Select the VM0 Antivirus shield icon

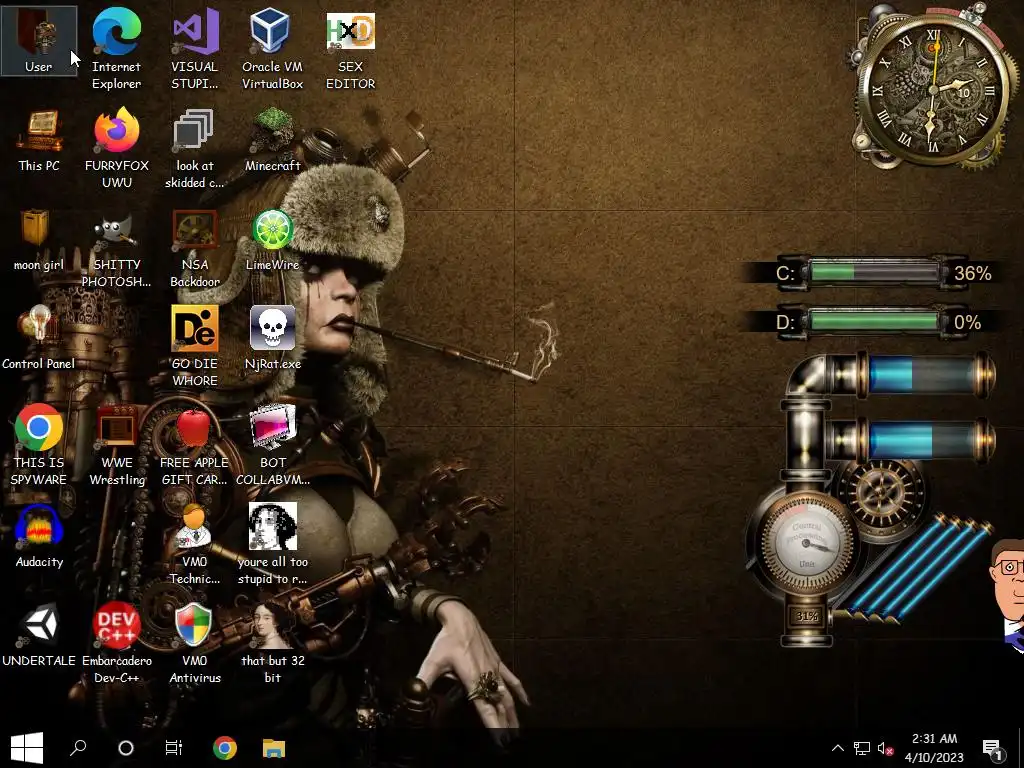tap(195, 643)
